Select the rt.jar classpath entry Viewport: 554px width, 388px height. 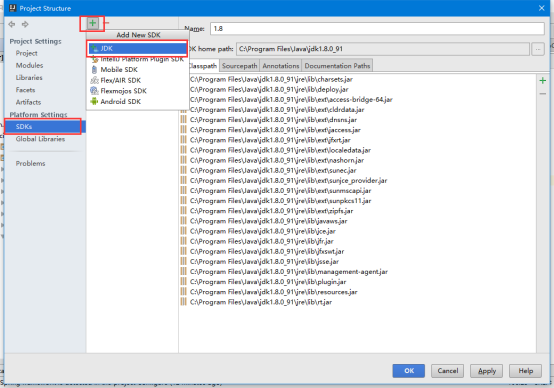[x=261, y=302]
